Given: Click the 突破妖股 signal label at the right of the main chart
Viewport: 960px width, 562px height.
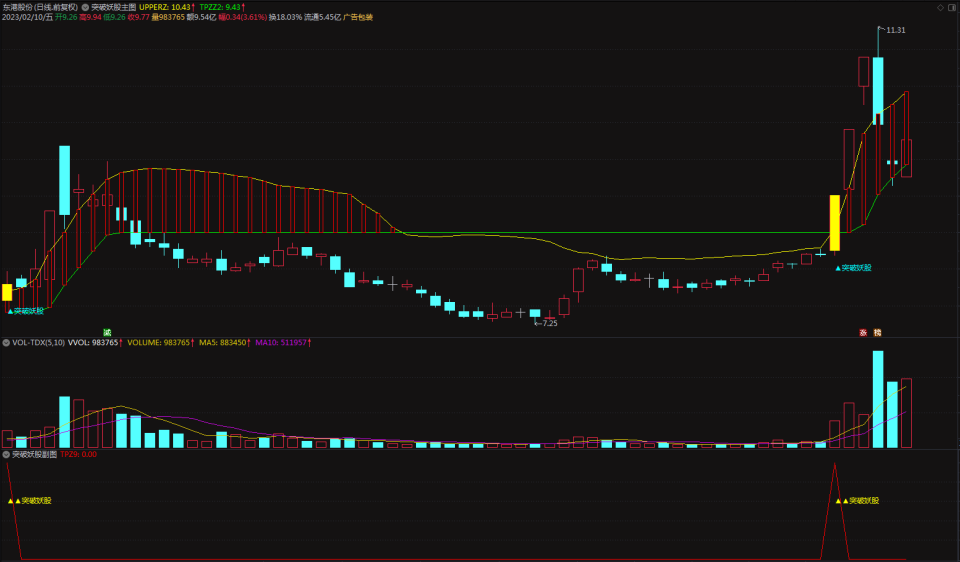Looking at the screenshot, I should tap(853, 268).
